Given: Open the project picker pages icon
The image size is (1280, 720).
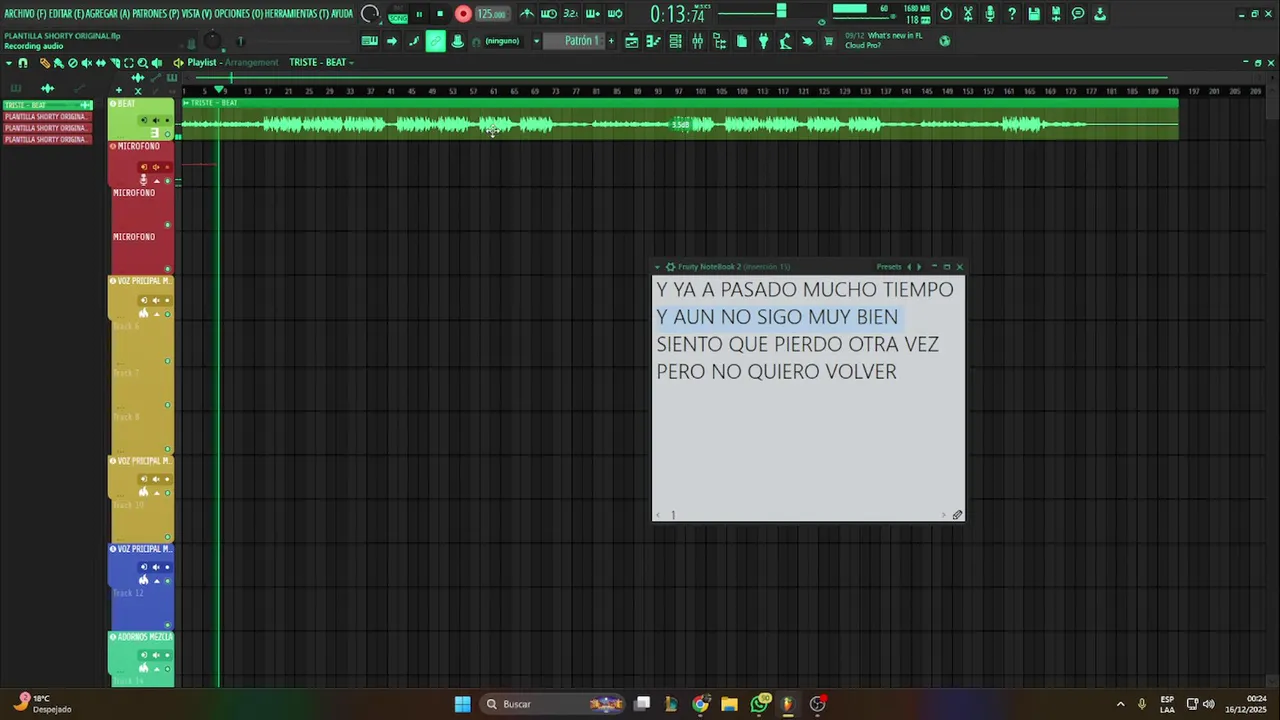Looking at the screenshot, I should (x=741, y=41).
